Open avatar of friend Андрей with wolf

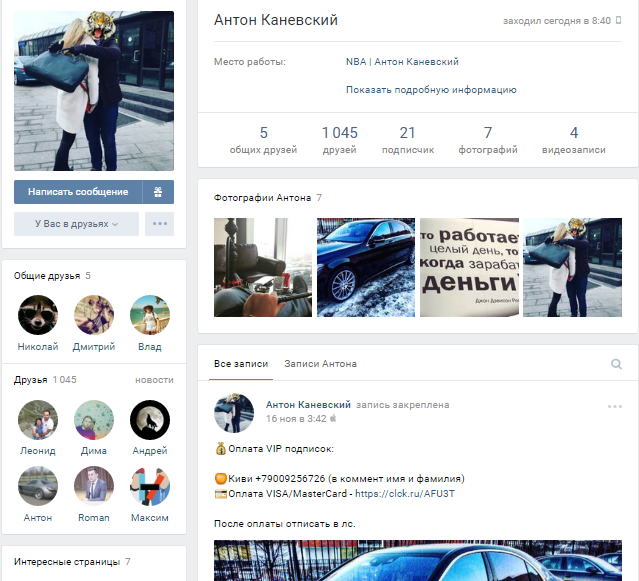click(x=150, y=420)
